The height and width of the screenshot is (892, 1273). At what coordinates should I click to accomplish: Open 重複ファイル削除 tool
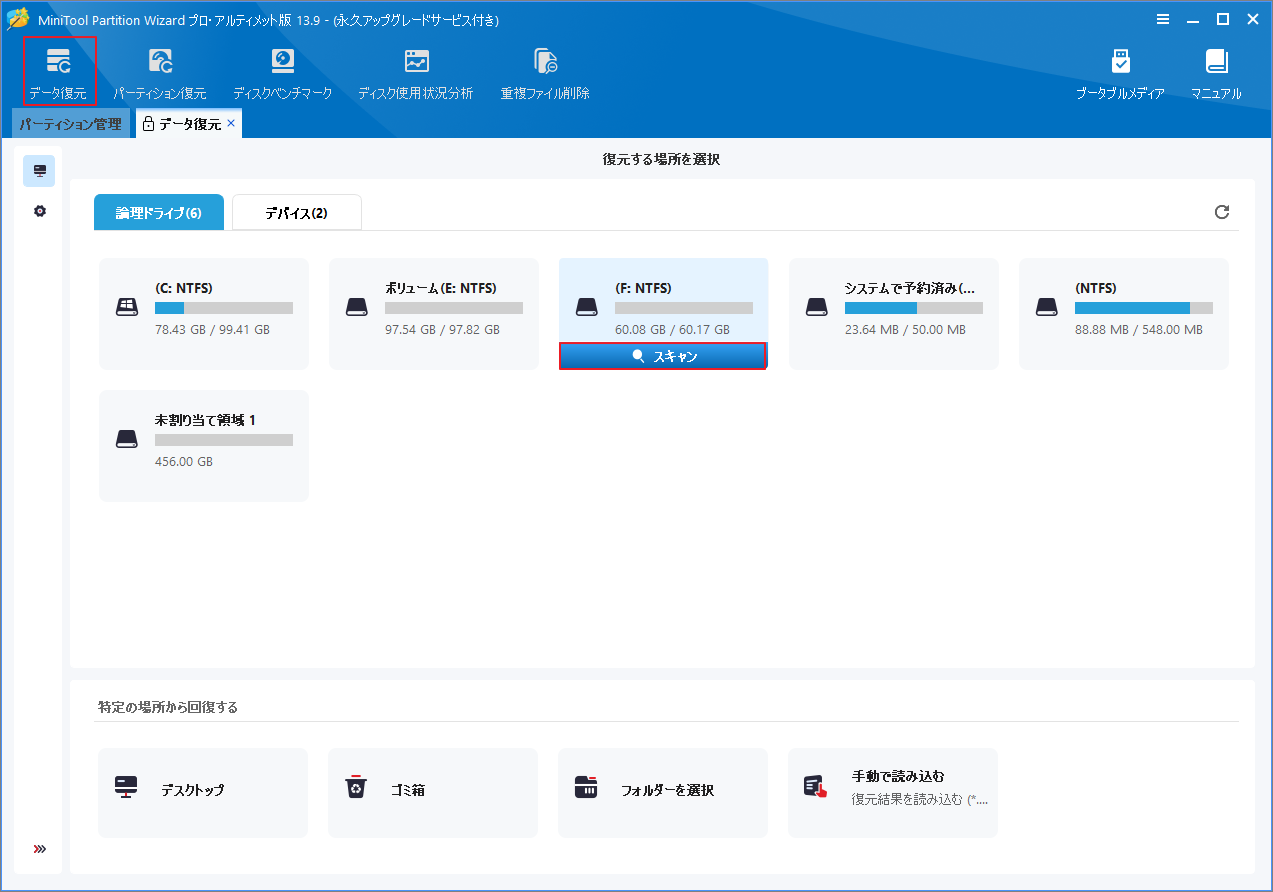pyautogui.click(x=545, y=73)
